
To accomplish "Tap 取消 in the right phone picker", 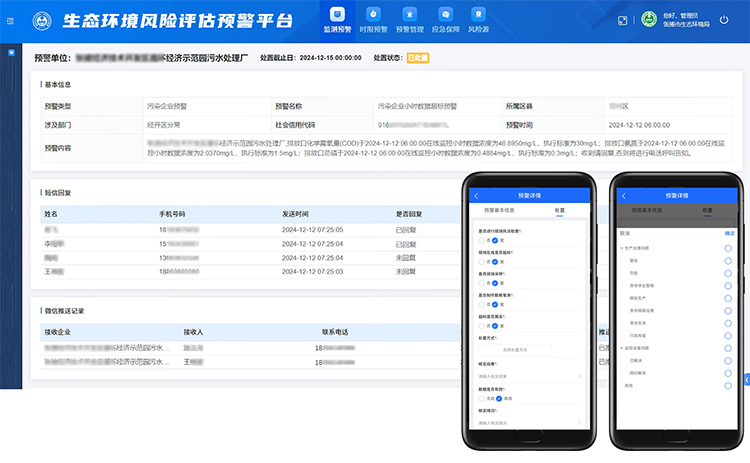I will click(625, 233).
